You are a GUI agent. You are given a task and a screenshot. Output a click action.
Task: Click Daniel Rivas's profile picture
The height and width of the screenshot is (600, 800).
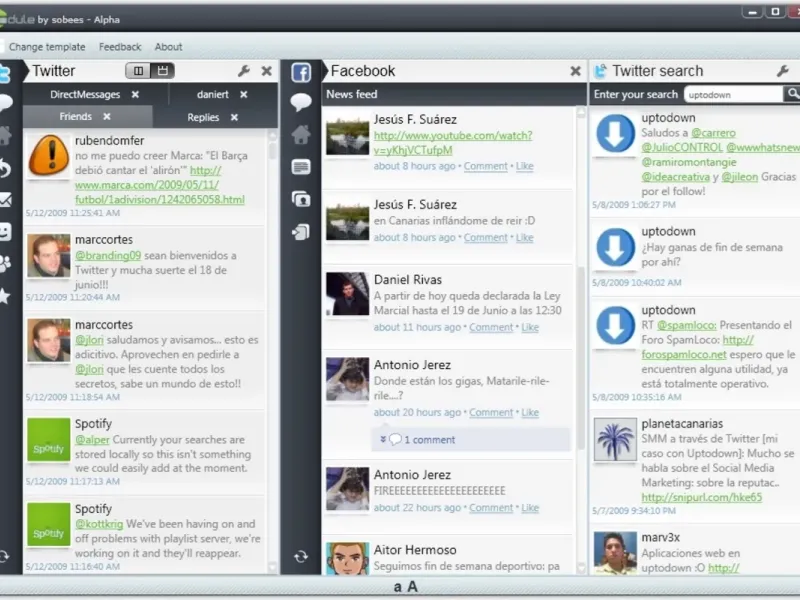(x=347, y=294)
